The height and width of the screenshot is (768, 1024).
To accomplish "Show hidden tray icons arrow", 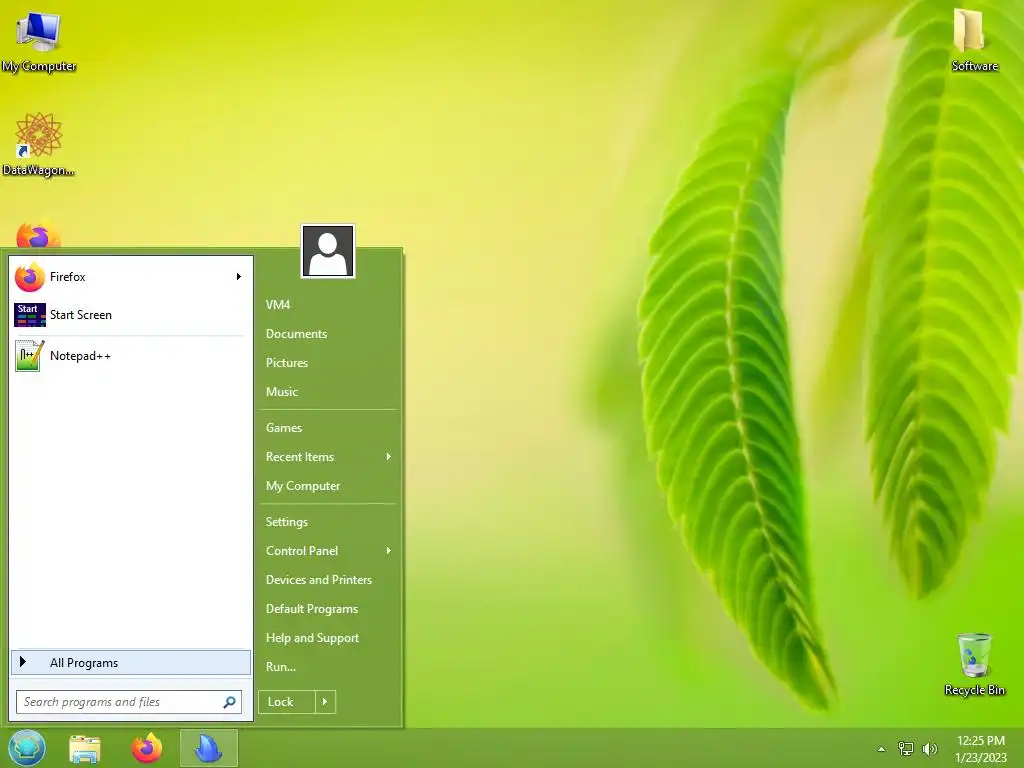I will coord(882,749).
